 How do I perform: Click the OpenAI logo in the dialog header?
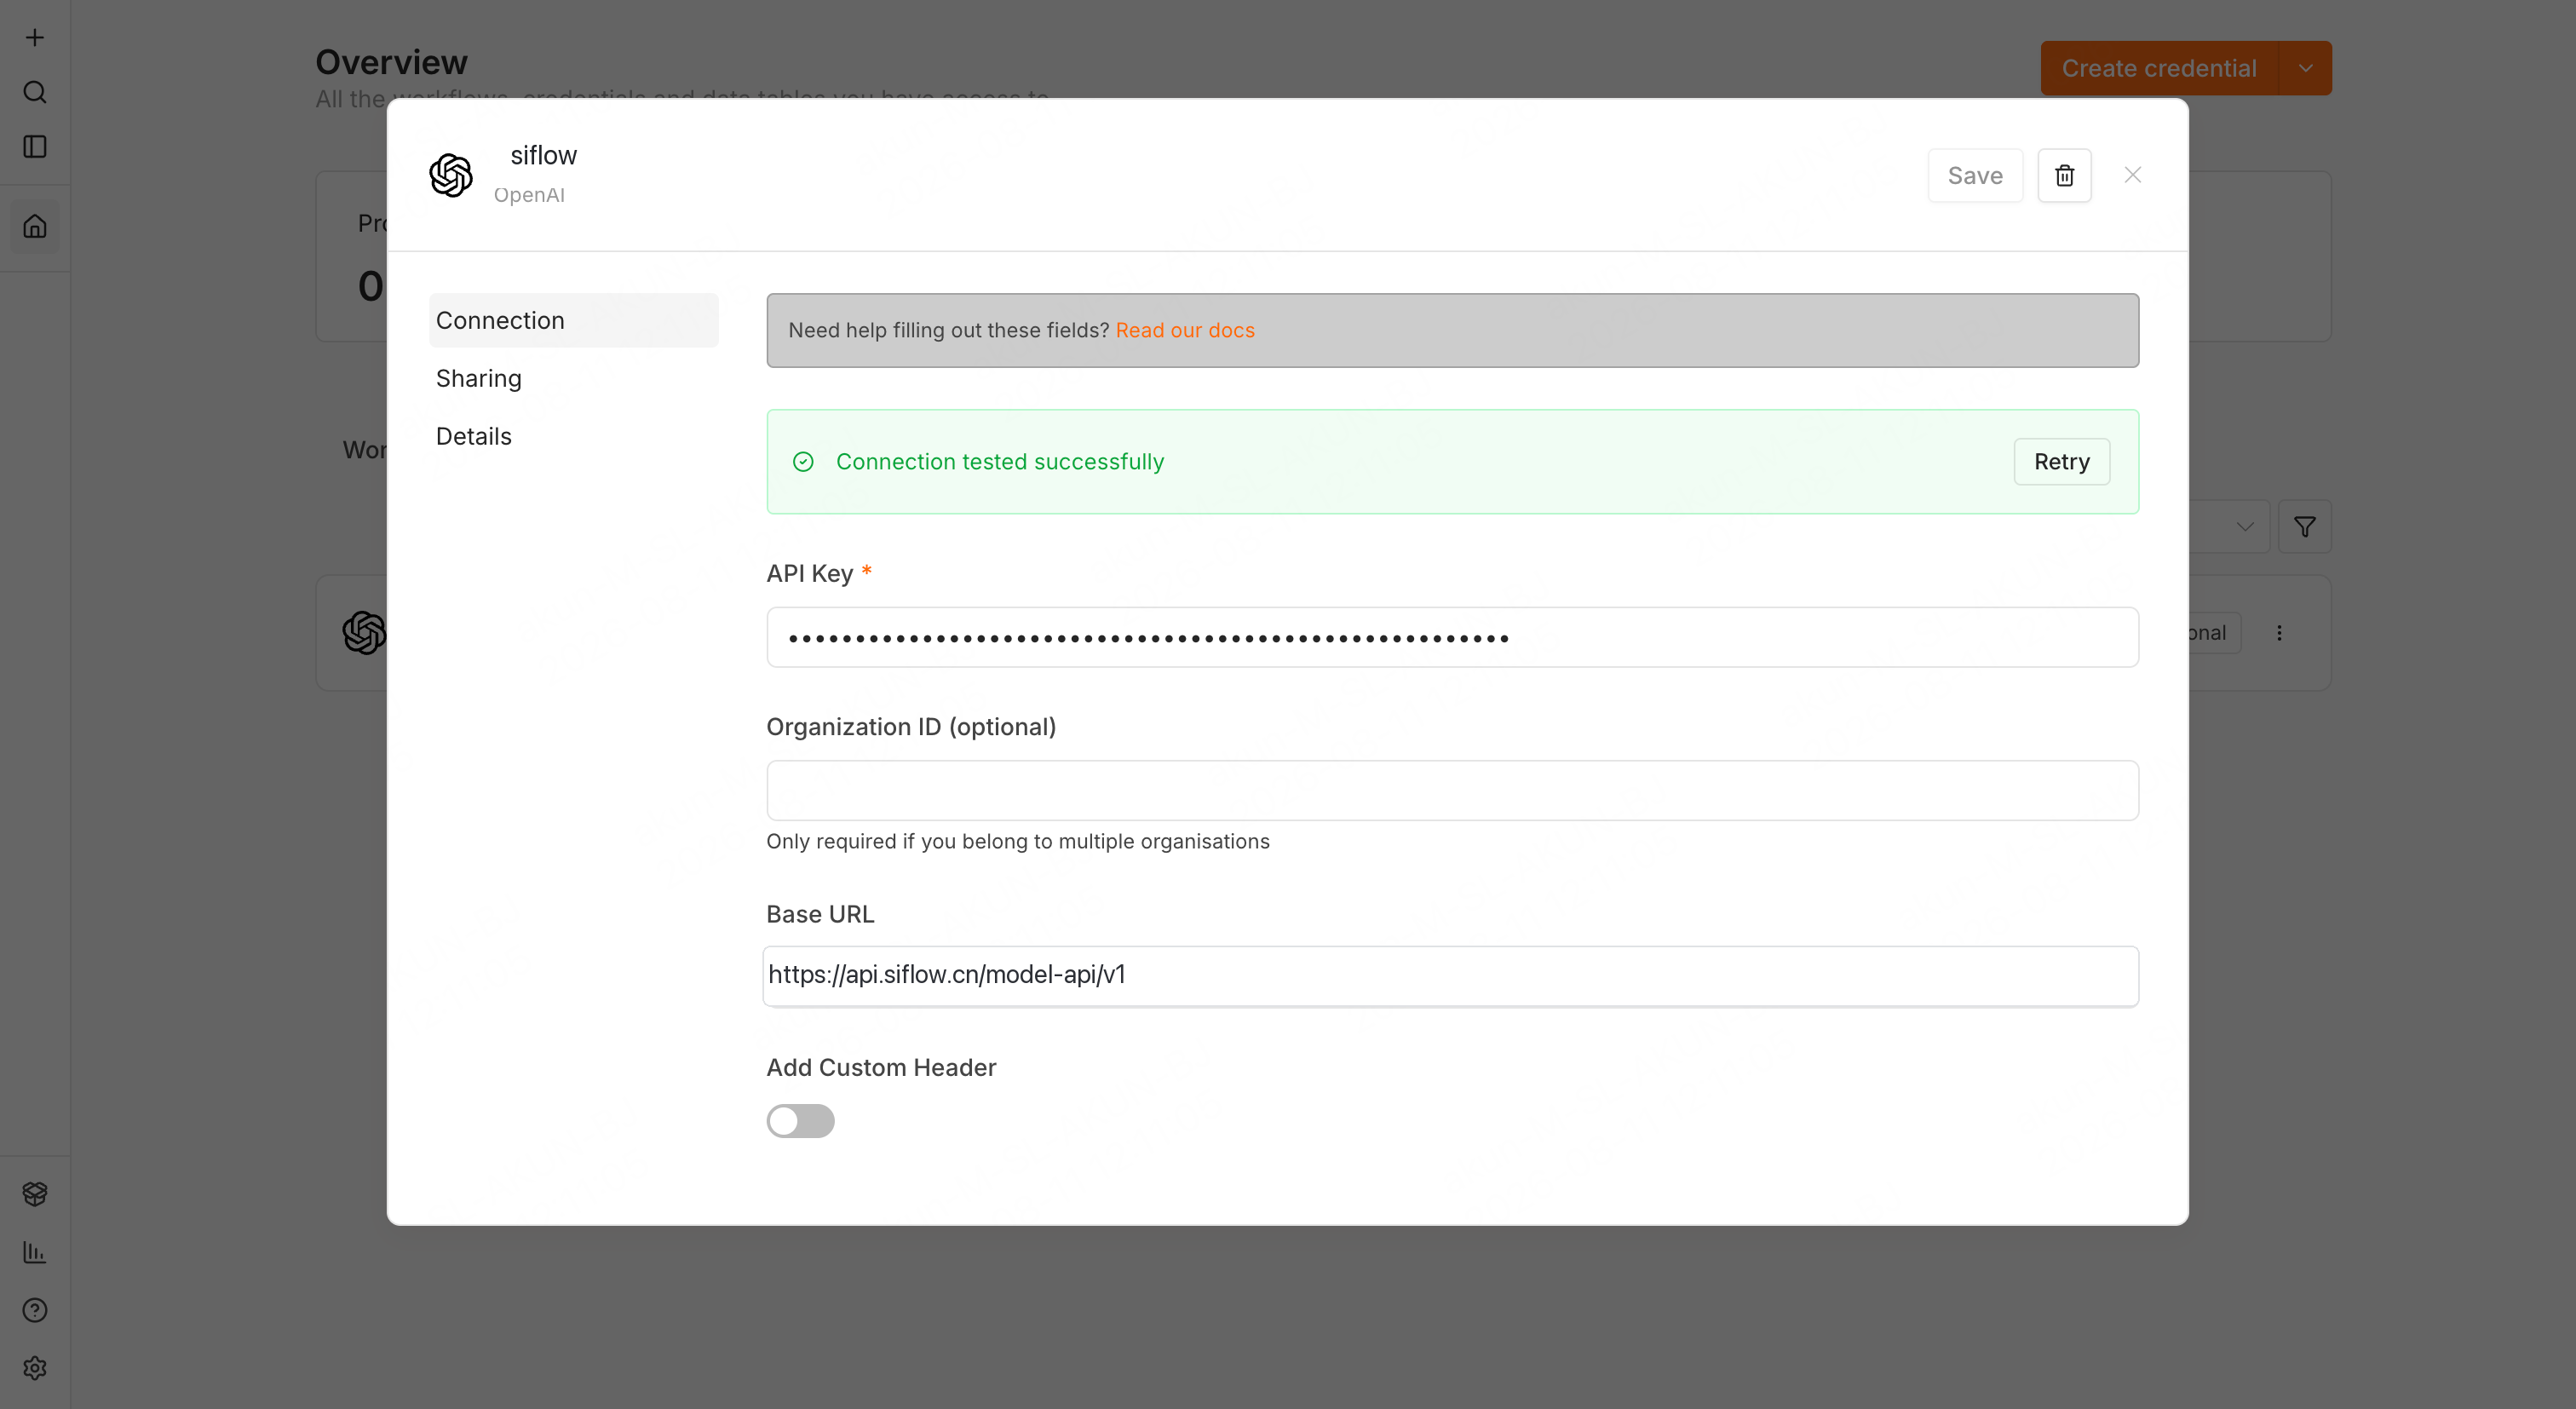click(x=451, y=176)
